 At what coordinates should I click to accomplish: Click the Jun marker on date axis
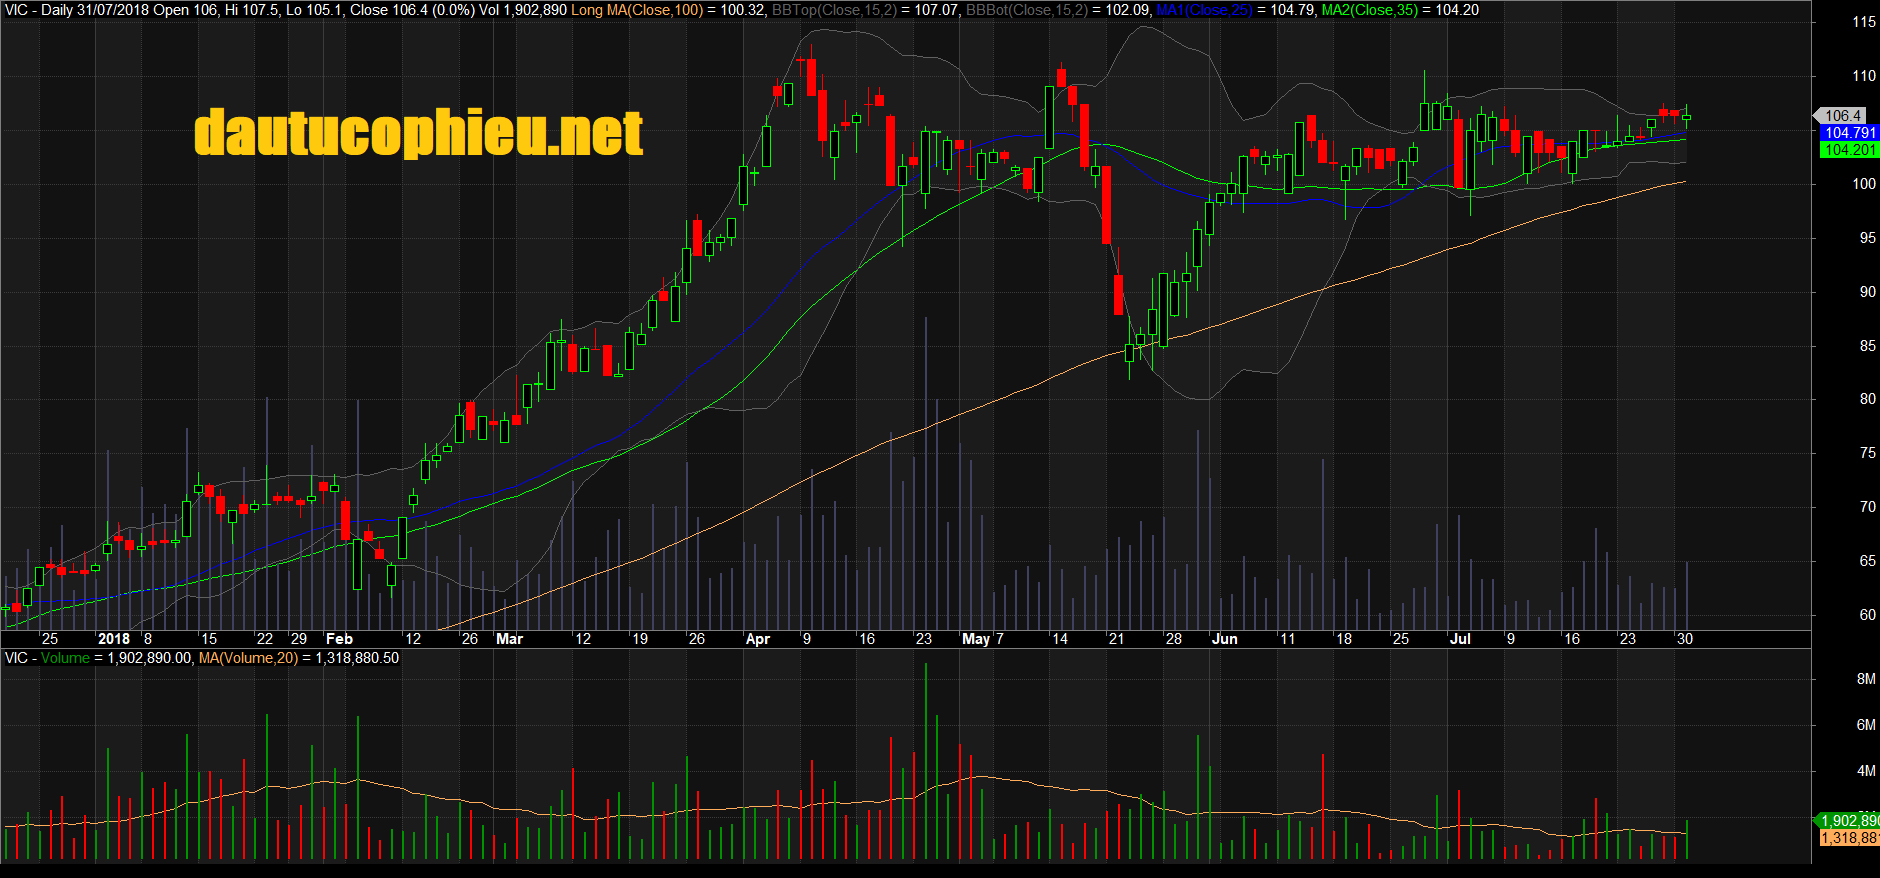click(x=1225, y=639)
